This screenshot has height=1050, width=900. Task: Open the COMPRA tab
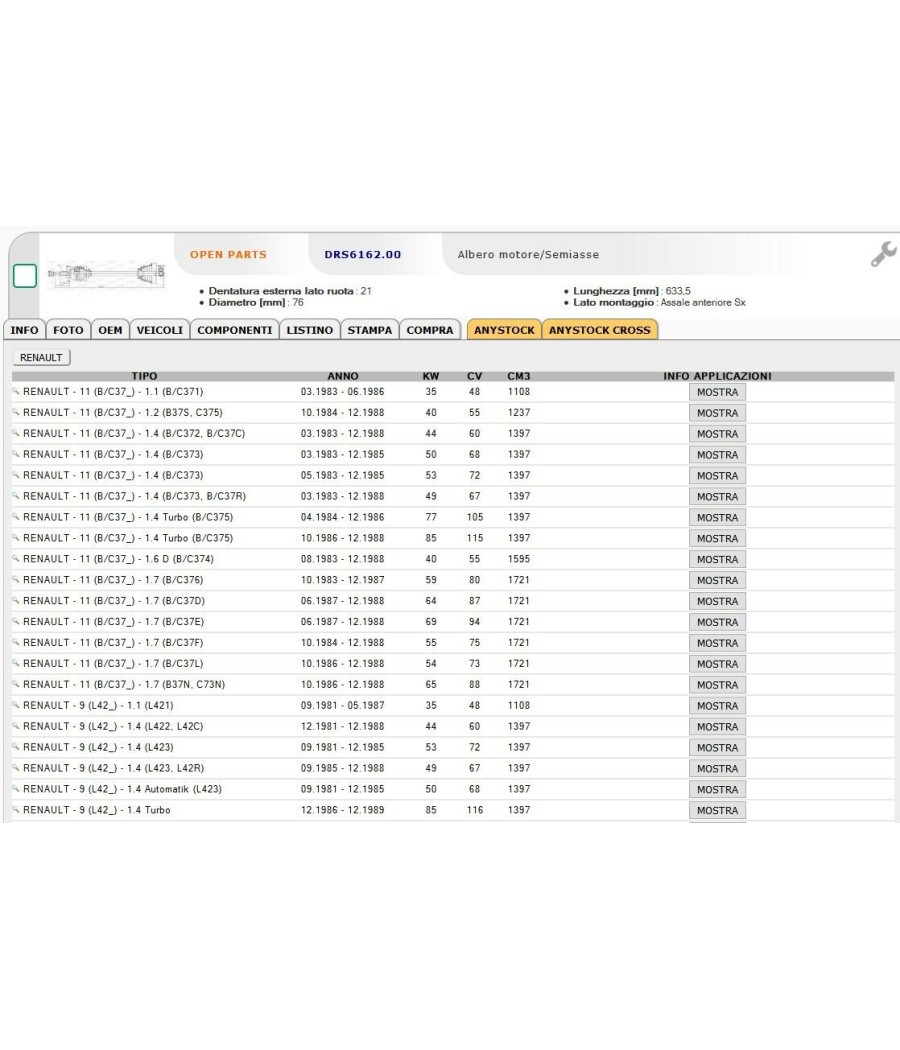[430, 330]
